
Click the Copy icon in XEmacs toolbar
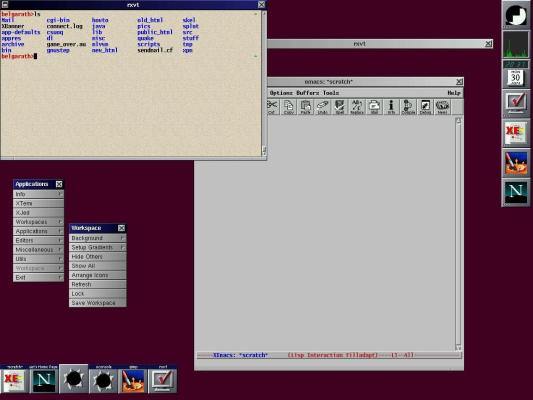pyautogui.click(x=289, y=107)
